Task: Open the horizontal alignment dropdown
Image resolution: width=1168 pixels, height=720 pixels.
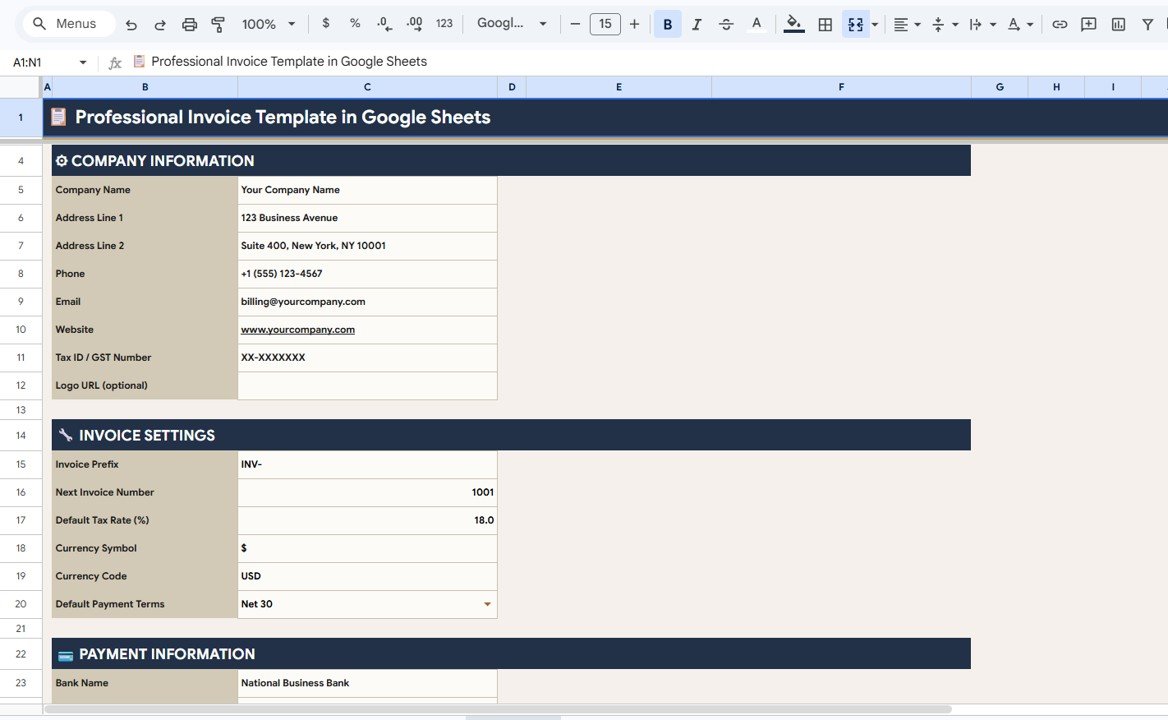Action: click(905, 23)
